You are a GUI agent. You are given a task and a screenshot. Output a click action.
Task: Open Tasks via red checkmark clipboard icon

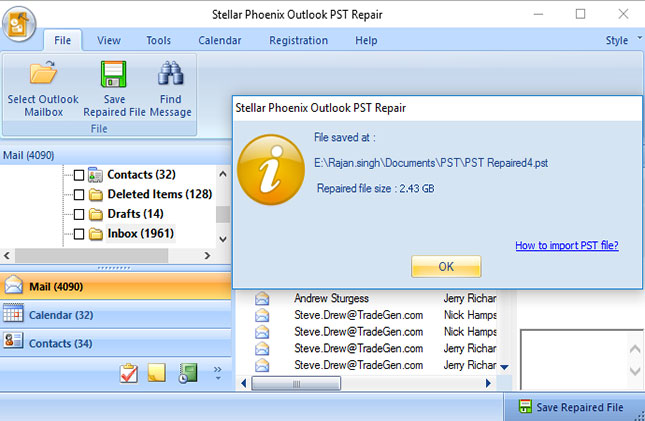(129, 373)
